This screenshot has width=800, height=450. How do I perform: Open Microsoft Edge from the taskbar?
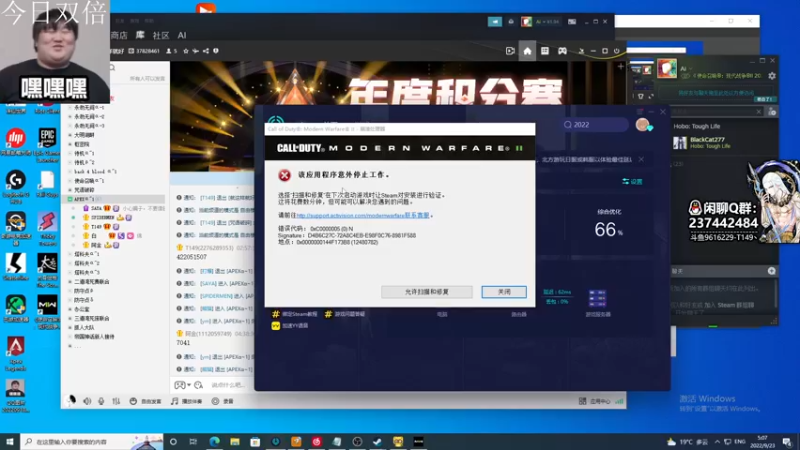(214, 441)
